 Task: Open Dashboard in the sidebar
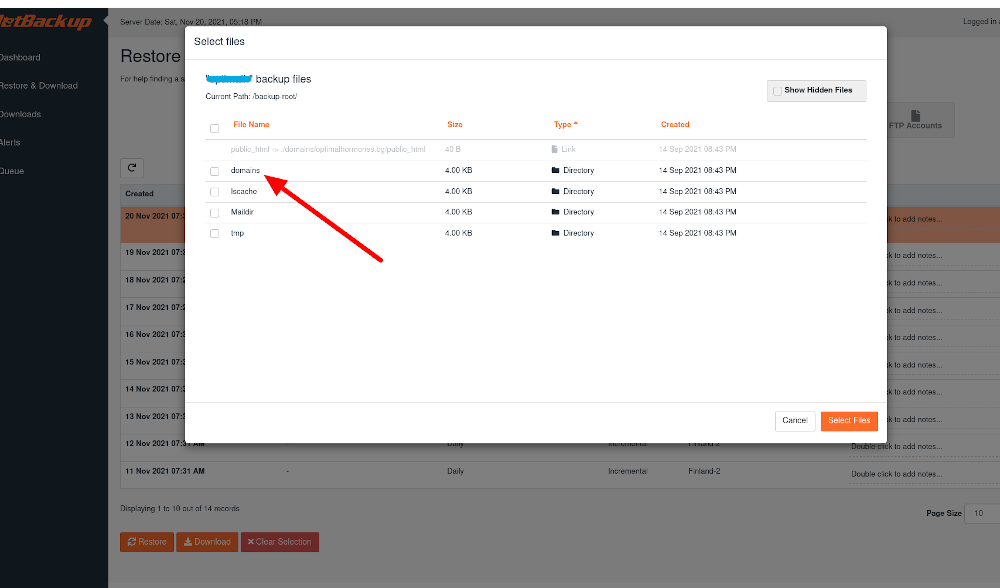[20, 57]
